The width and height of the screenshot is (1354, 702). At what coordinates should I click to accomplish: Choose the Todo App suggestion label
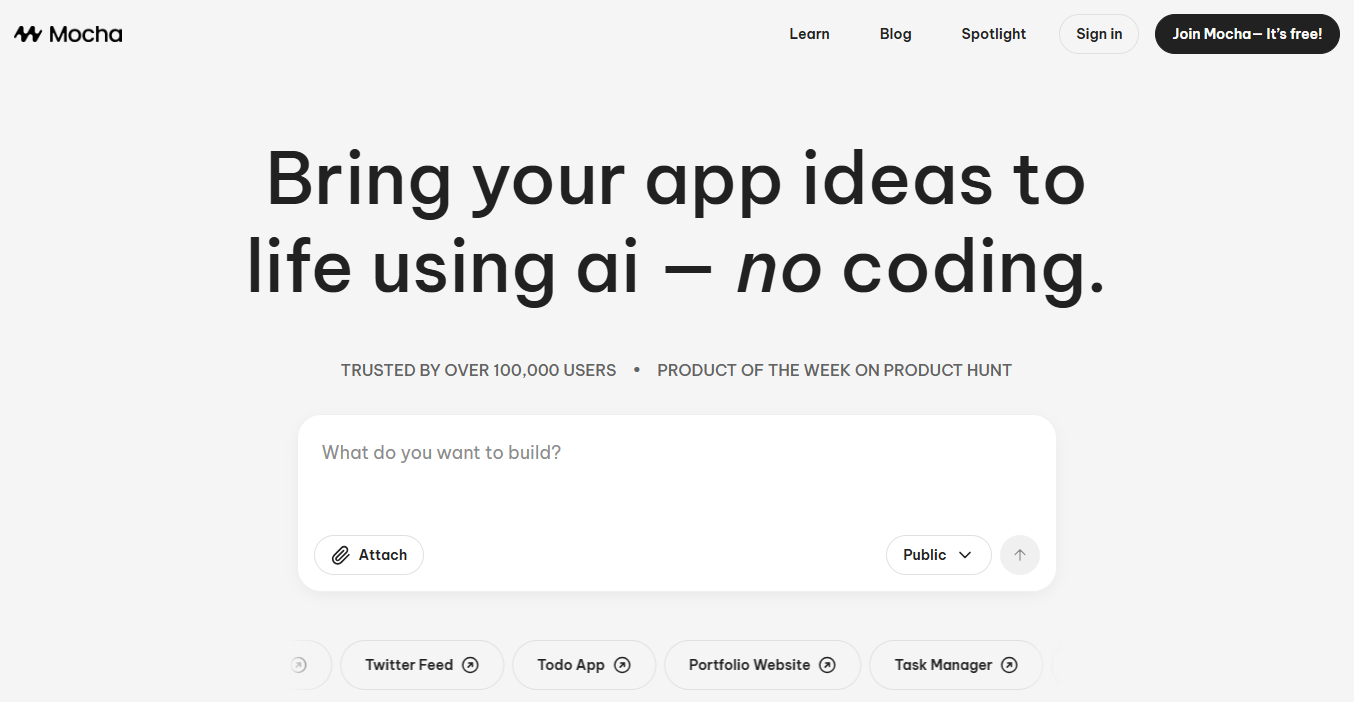pos(571,665)
